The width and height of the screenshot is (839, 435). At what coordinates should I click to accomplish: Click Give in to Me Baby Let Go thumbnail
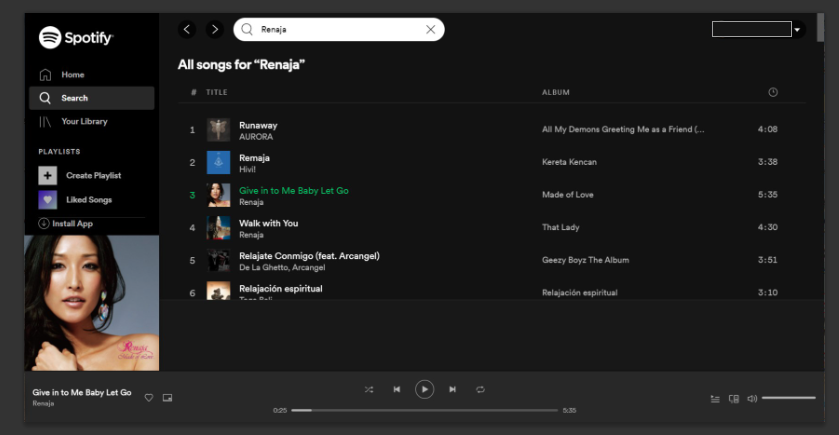218,195
